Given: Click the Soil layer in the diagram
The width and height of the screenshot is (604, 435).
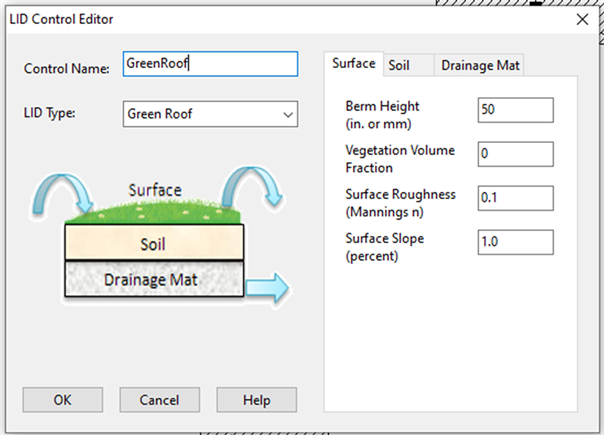Looking at the screenshot, I should click(154, 243).
